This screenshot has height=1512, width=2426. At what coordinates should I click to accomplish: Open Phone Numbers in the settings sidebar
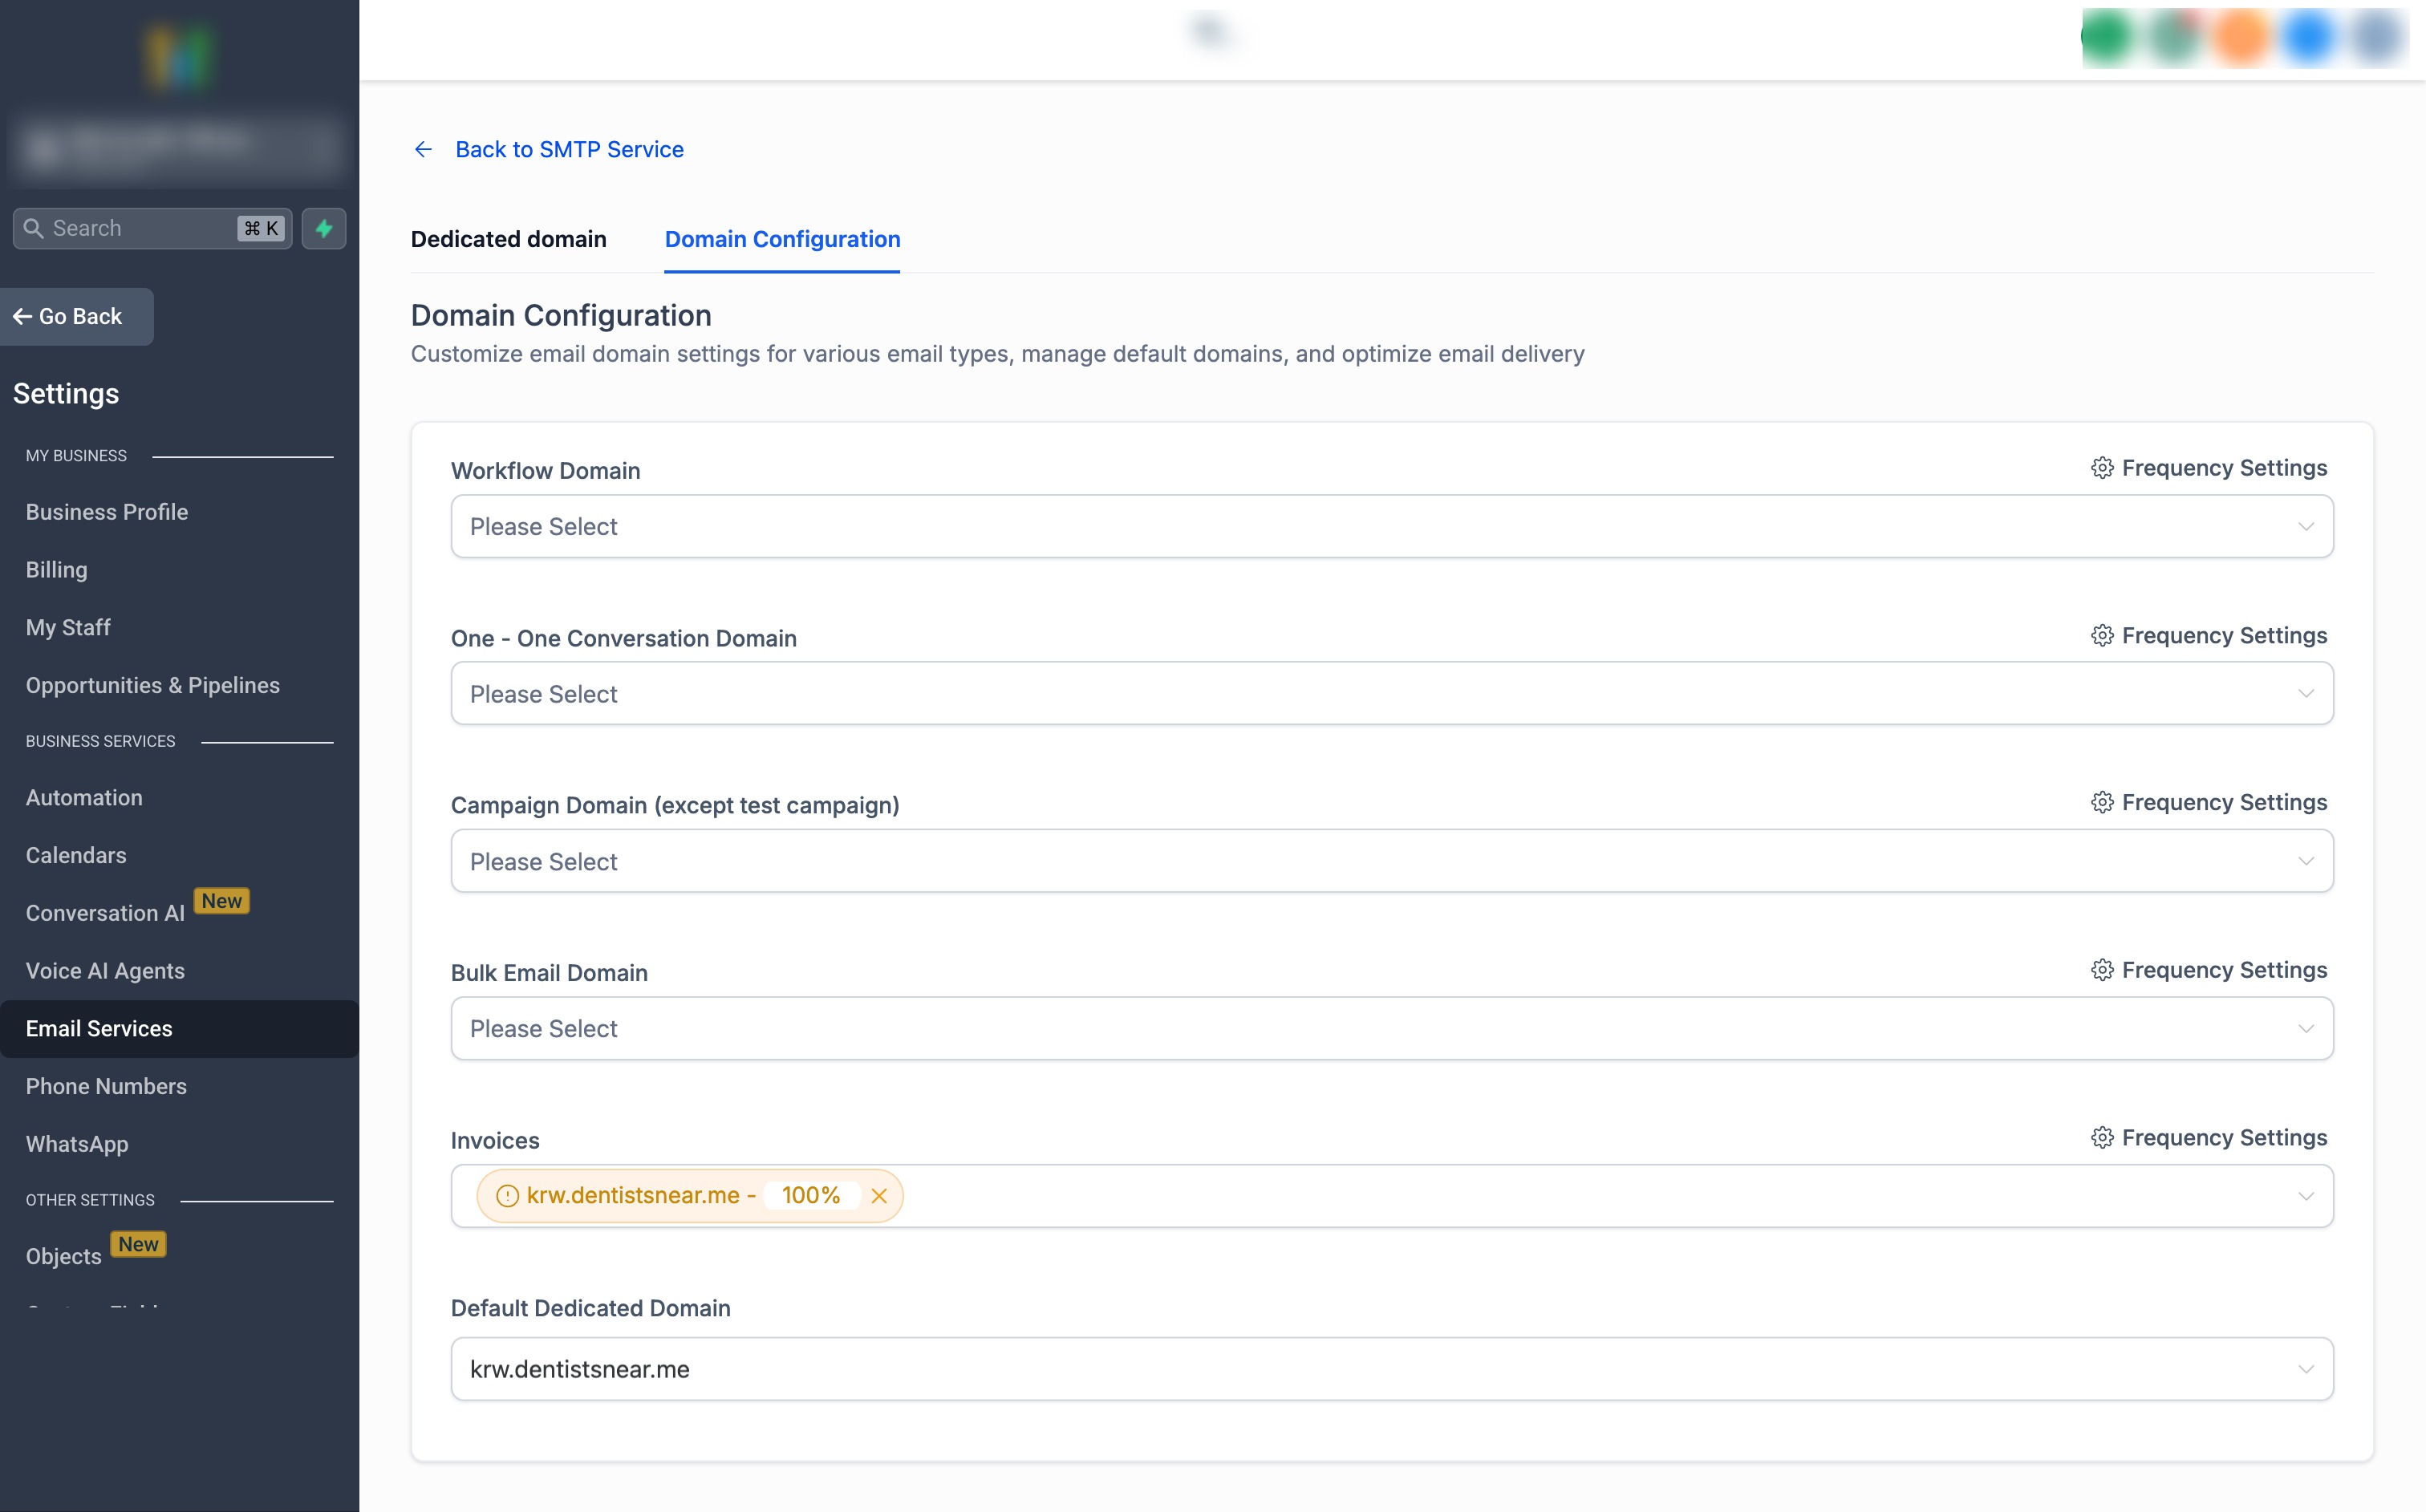pos(106,1086)
